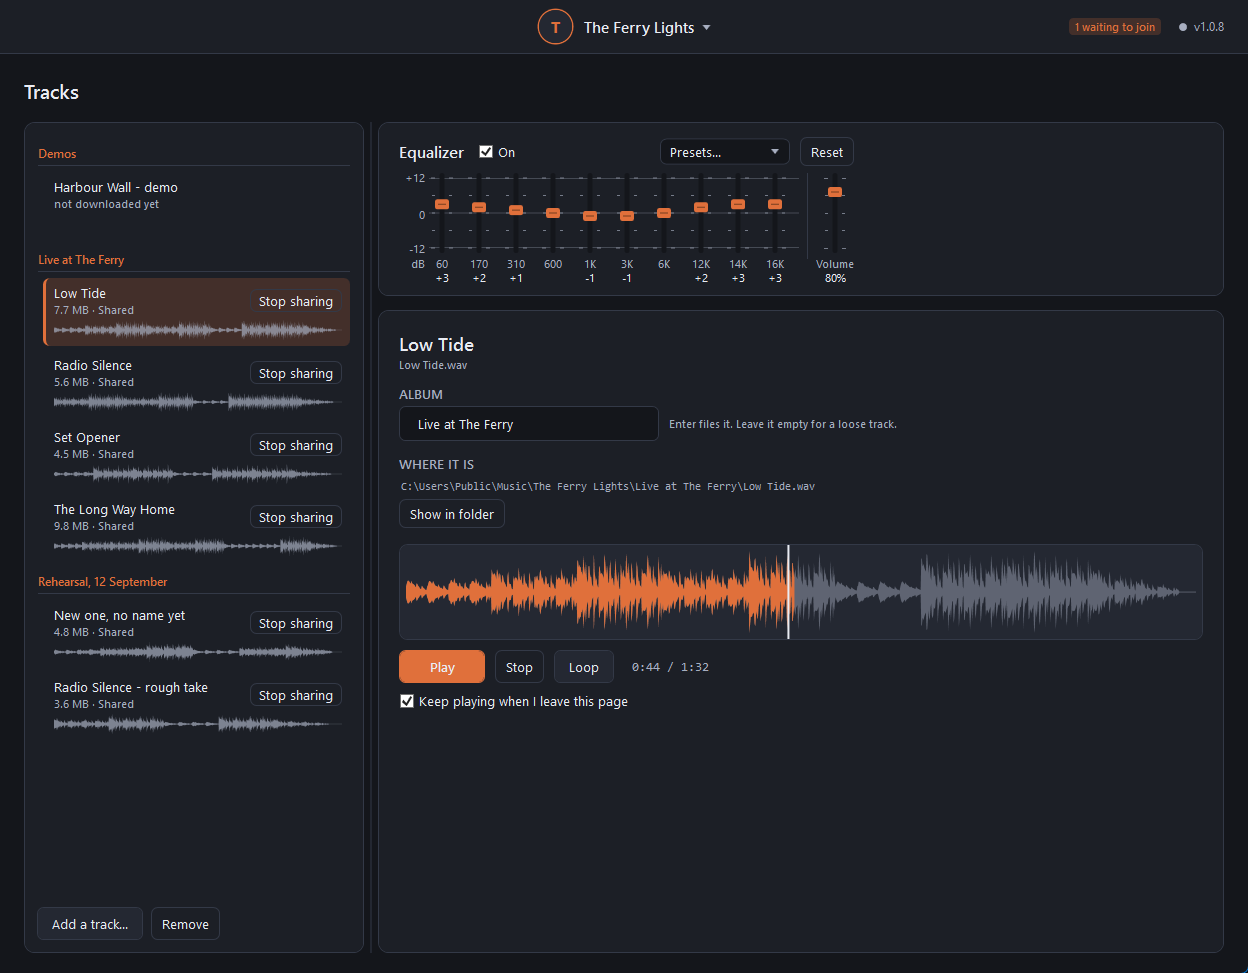Open the Presets dropdown
Image resolution: width=1248 pixels, height=973 pixels.
pyautogui.click(x=725, y=152)
